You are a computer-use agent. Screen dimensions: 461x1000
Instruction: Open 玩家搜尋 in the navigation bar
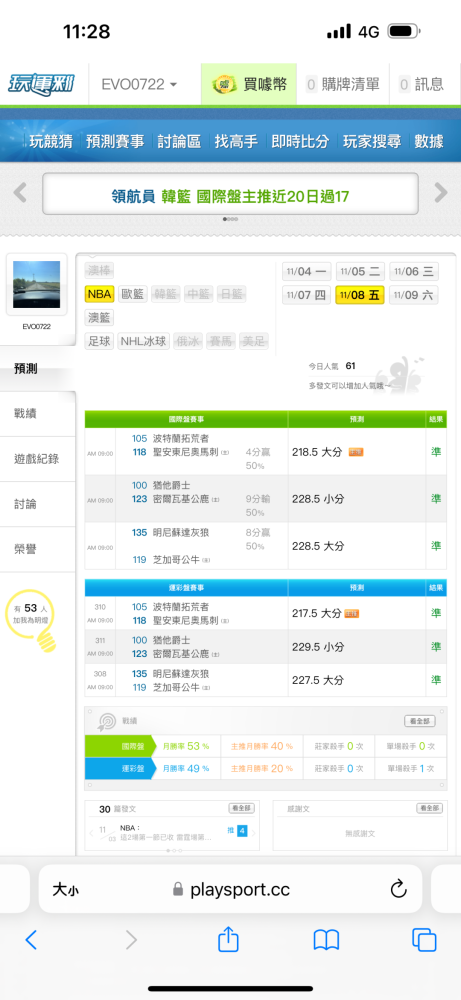372,141
